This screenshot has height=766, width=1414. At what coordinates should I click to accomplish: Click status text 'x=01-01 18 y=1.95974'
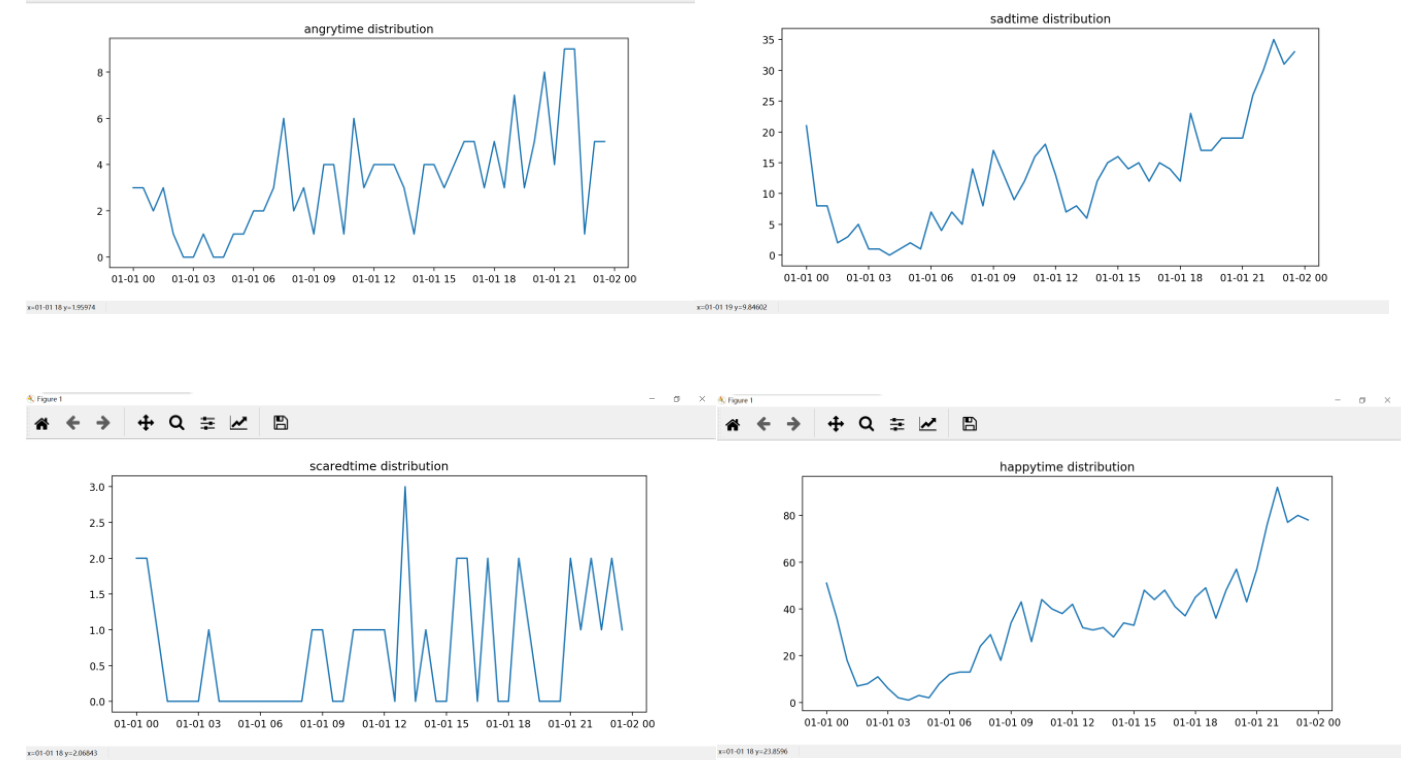click(61, 307)
